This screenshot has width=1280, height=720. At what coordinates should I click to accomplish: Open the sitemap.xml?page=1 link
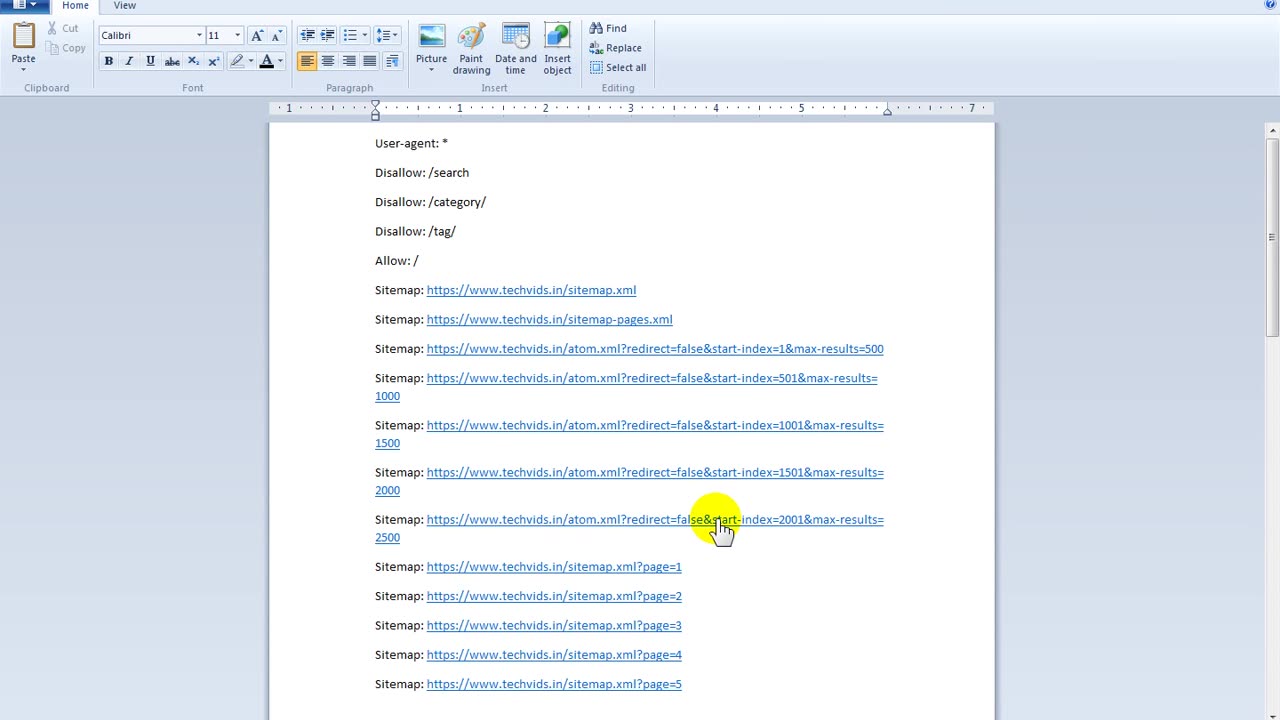[x=554, y=567]
